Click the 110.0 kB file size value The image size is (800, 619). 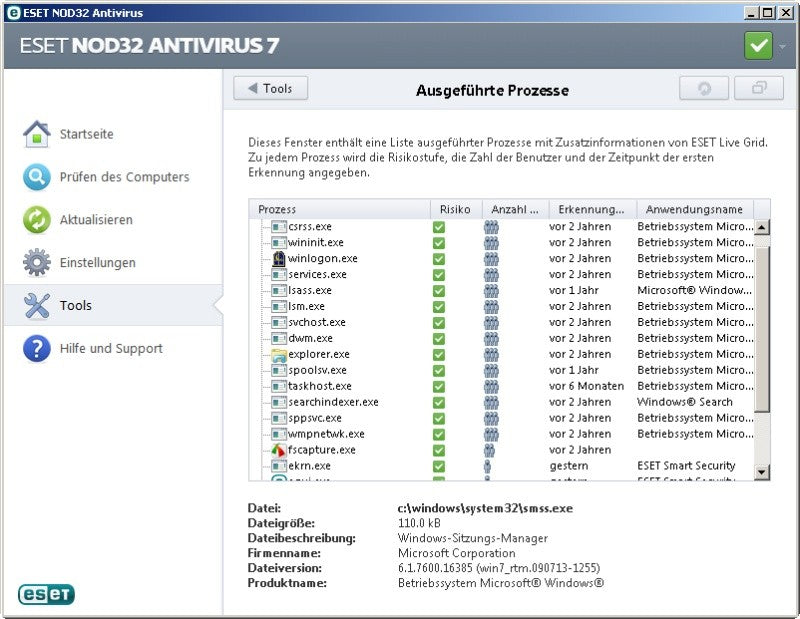point(419,523)
